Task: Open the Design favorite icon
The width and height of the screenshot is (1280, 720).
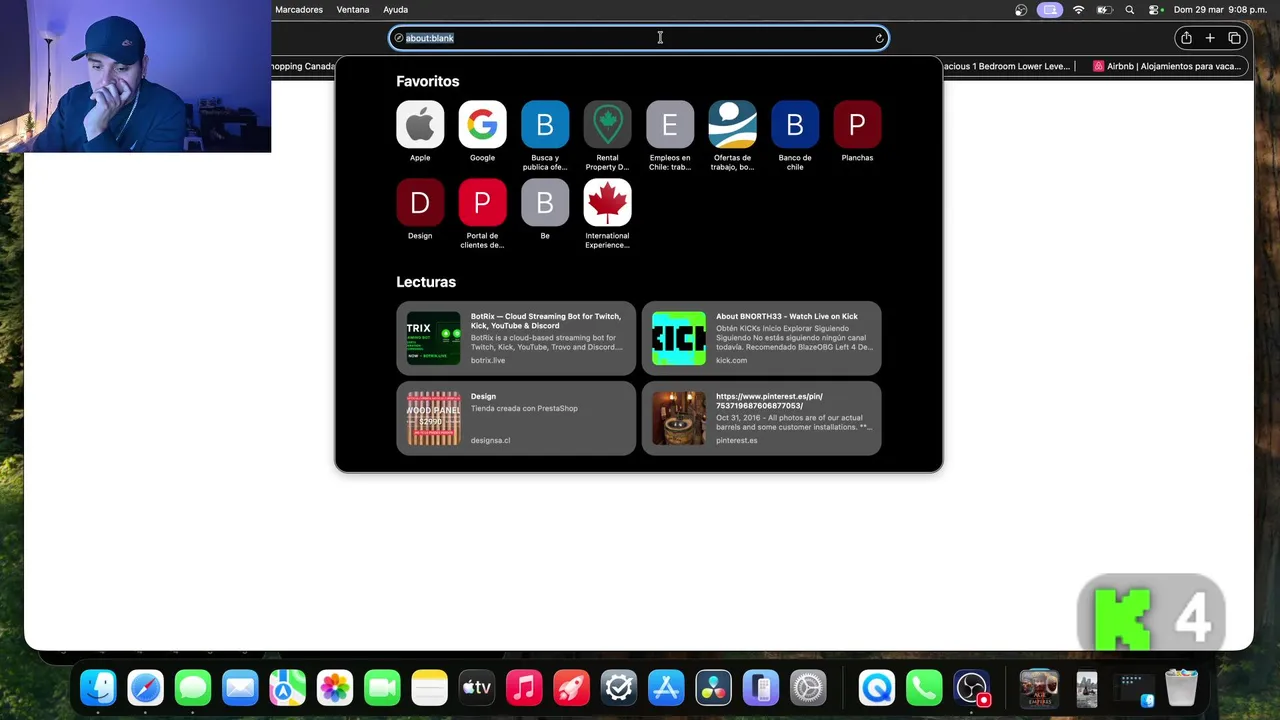Action: coord(420,203)
